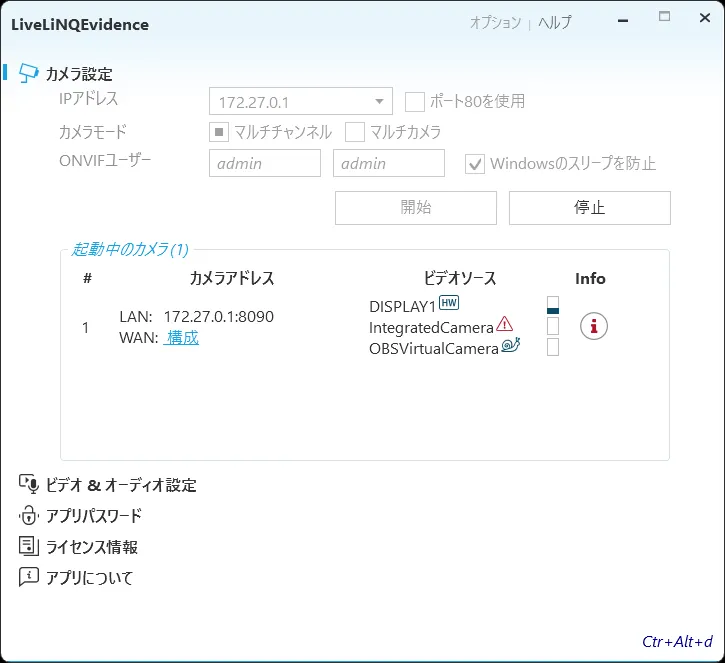Click the padlock app password icon
The width and height of the screenshot is (725, 663).
coord(29,515)
